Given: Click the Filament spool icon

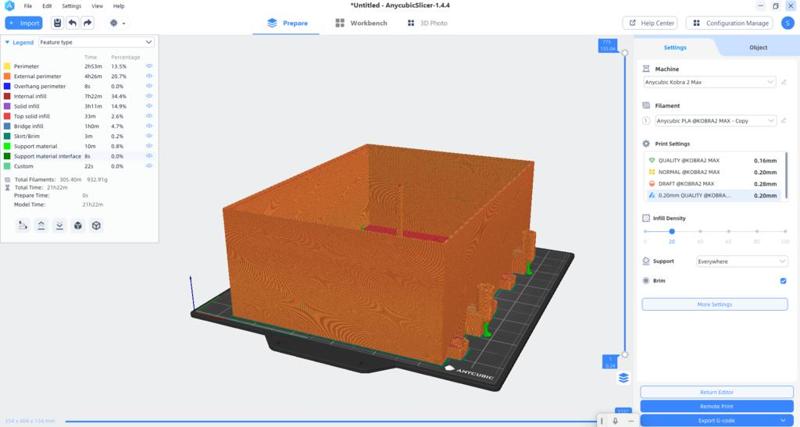Looking at the screenshot, I should click(646, 106).
